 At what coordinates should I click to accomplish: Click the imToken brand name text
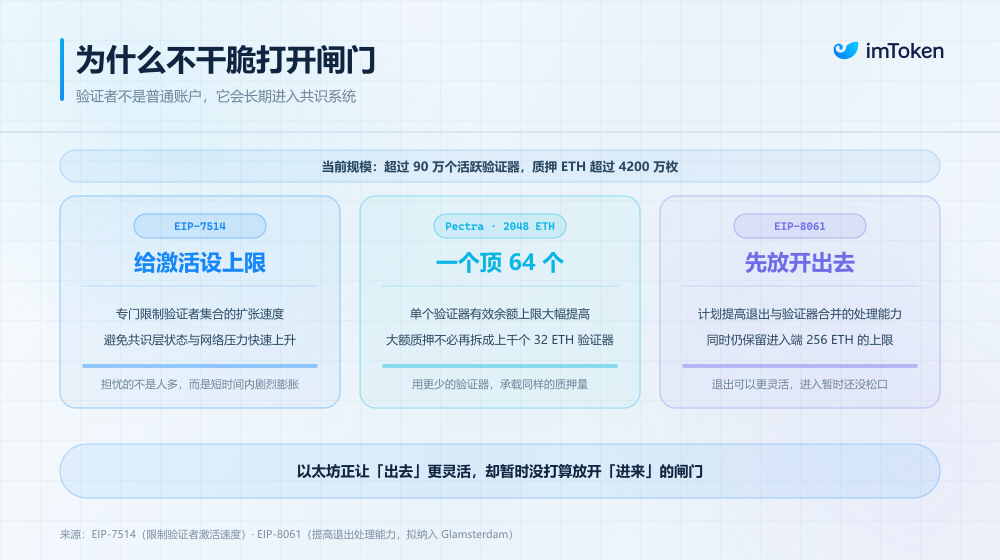[x=904, y=51]
